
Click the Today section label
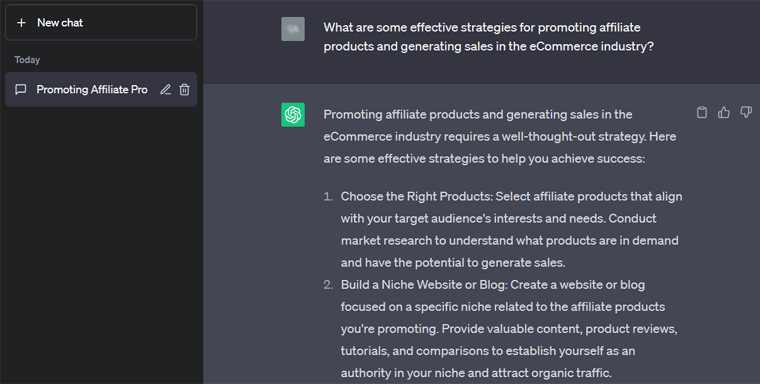click(27, 60)
